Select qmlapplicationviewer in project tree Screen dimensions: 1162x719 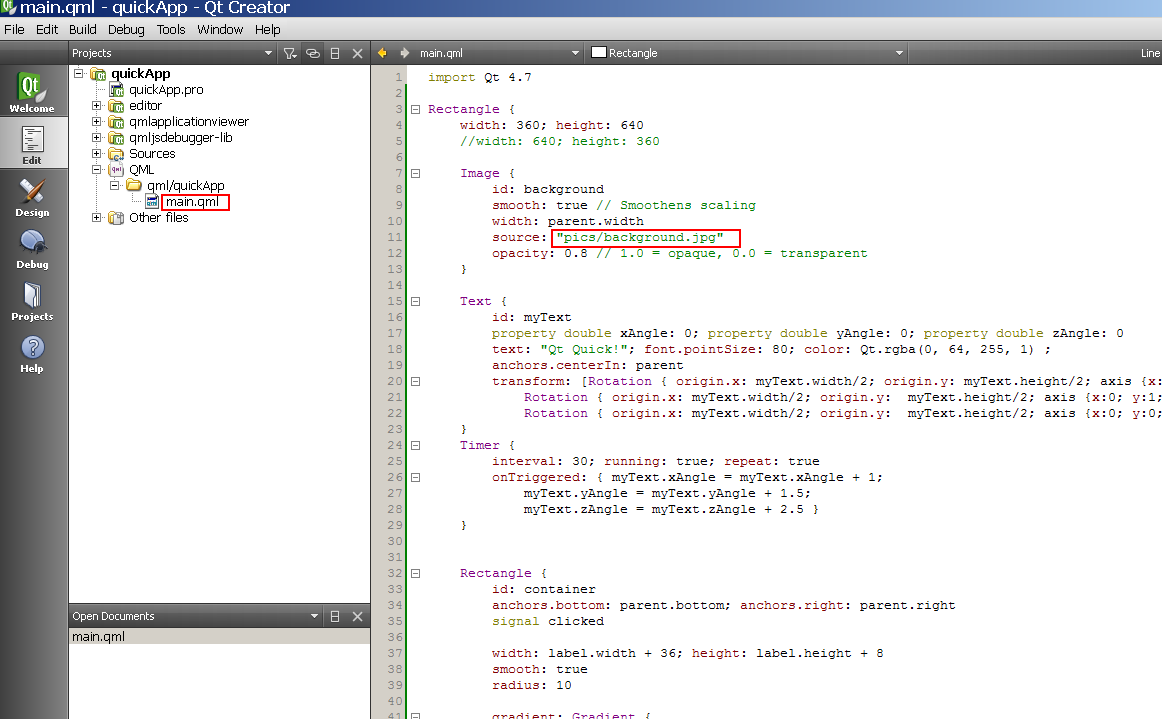point(189,122)
